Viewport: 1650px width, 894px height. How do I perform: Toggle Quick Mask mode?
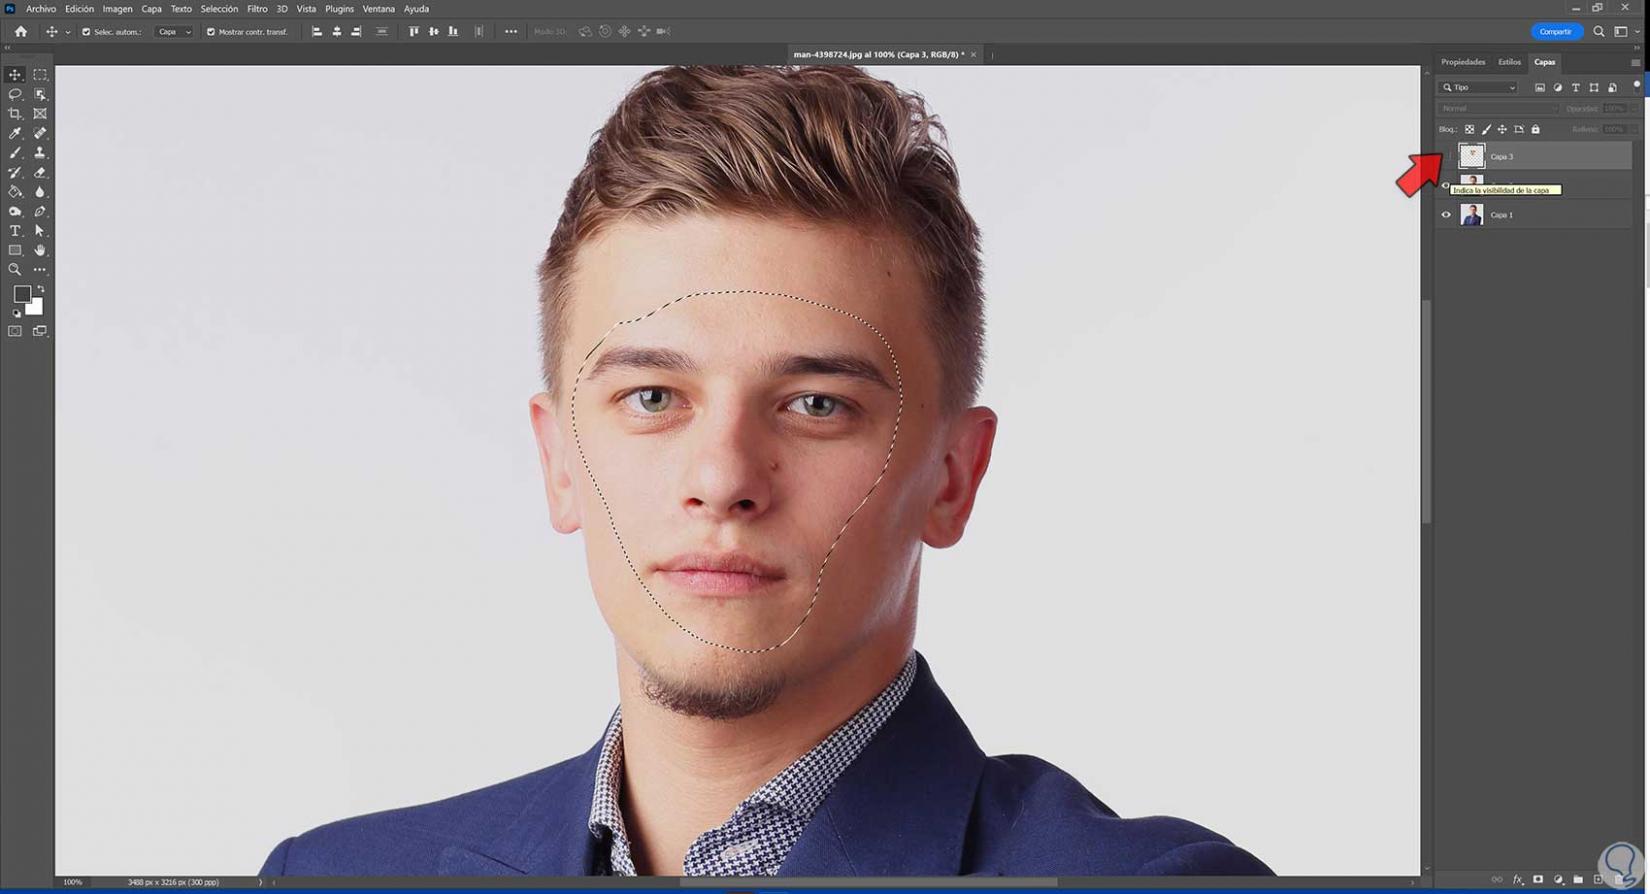point(15,331)
